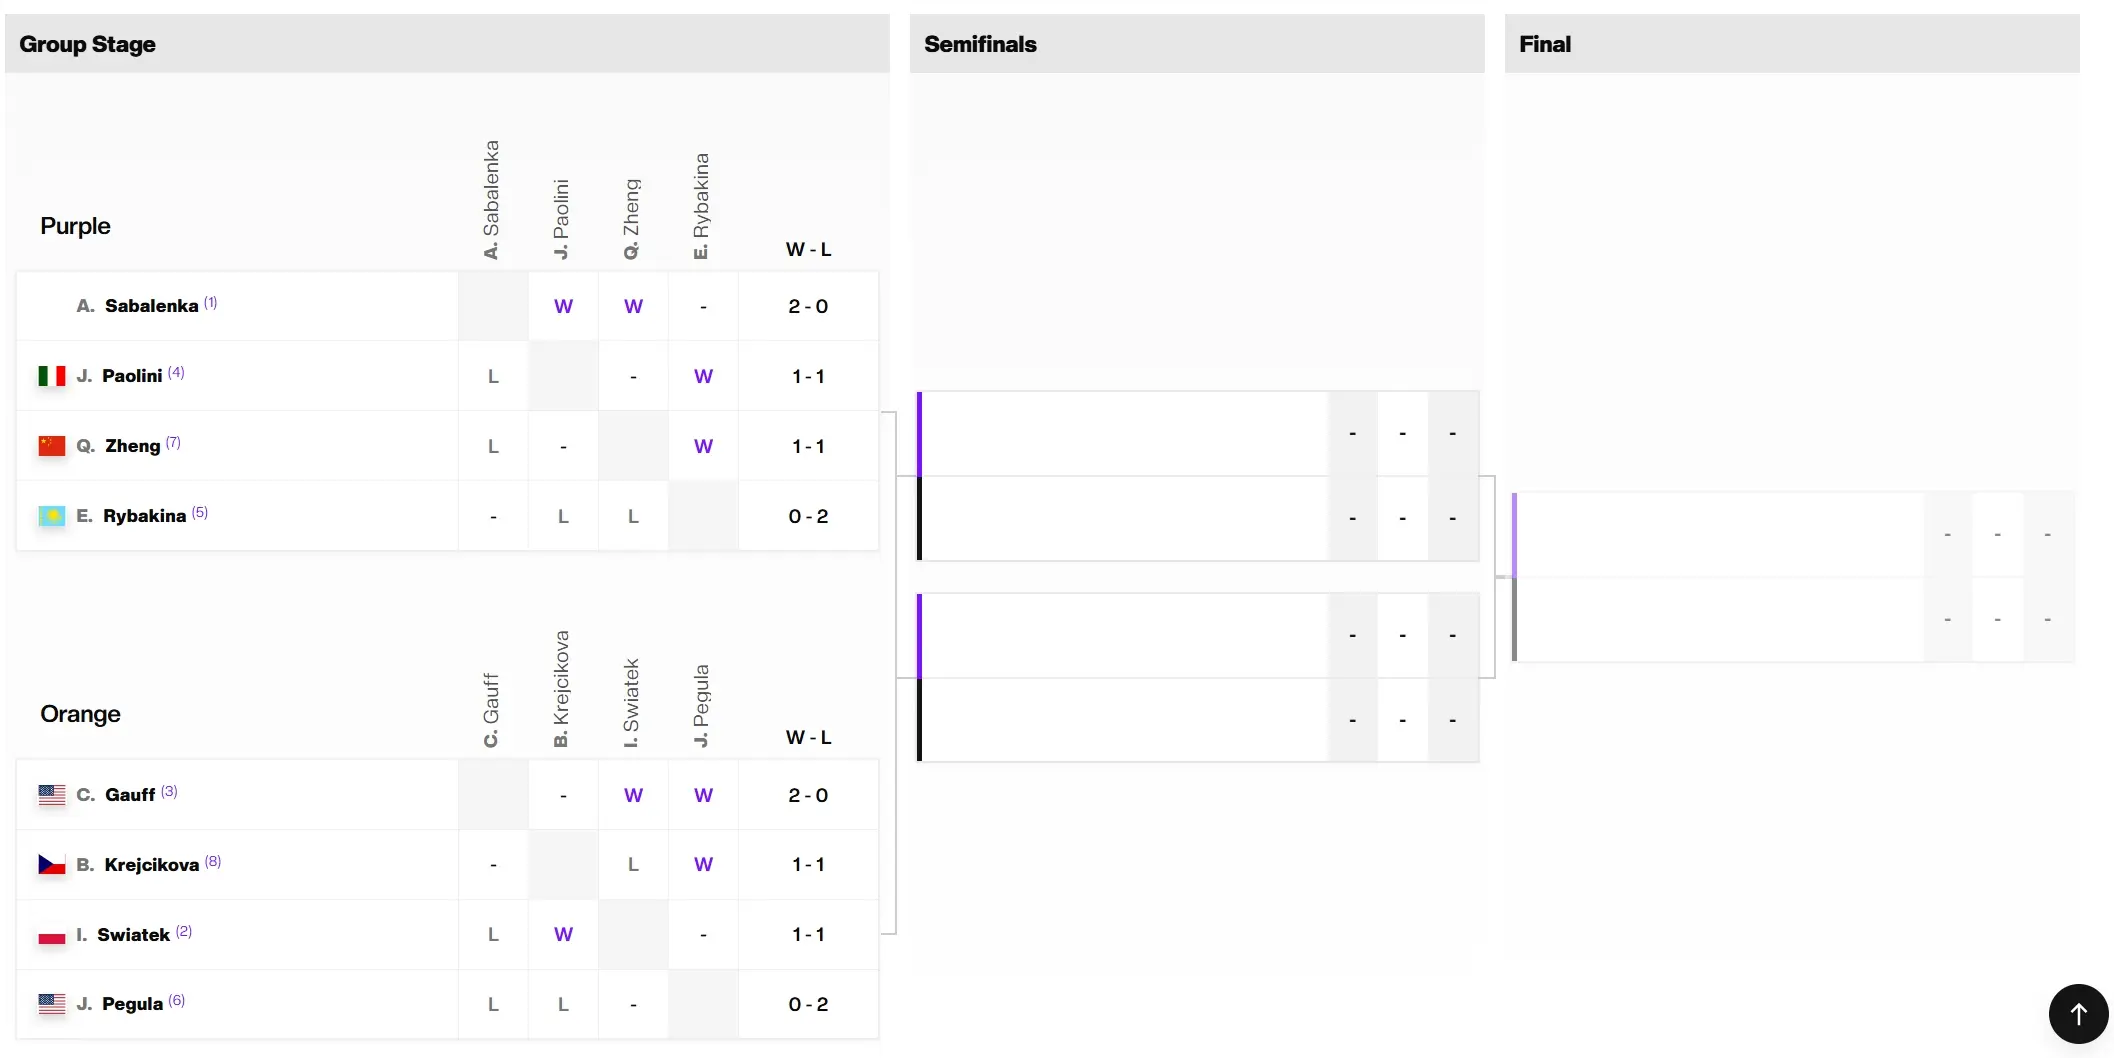Viewport: 2114px width, 1058px height.
Task: Click USA flag next to J. Pegula
Action: click(52, 1004)
